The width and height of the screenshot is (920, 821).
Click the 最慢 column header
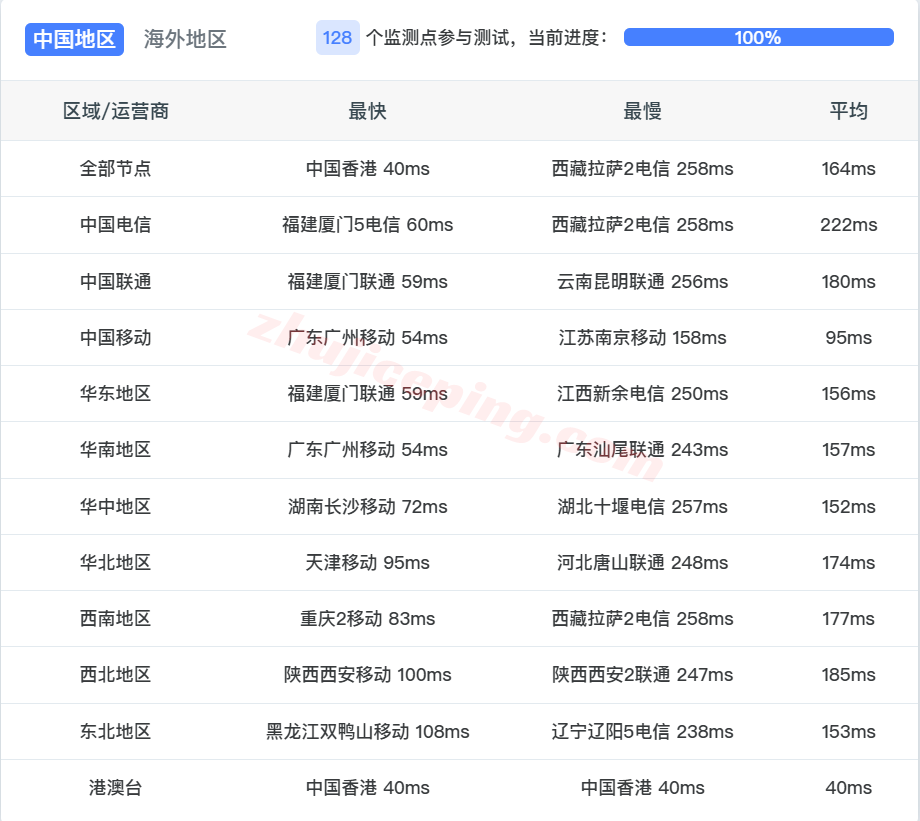click(x=642, y=111)
